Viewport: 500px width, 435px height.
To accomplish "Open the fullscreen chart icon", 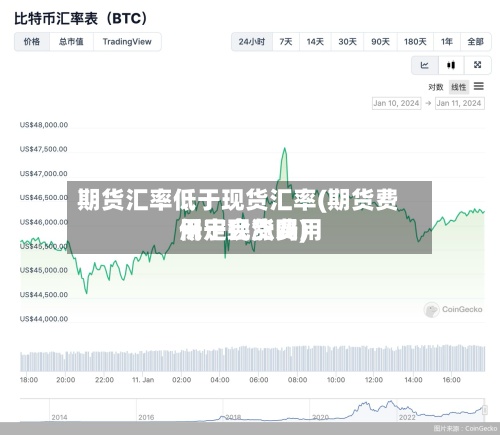I will click(x=477, y=65).
